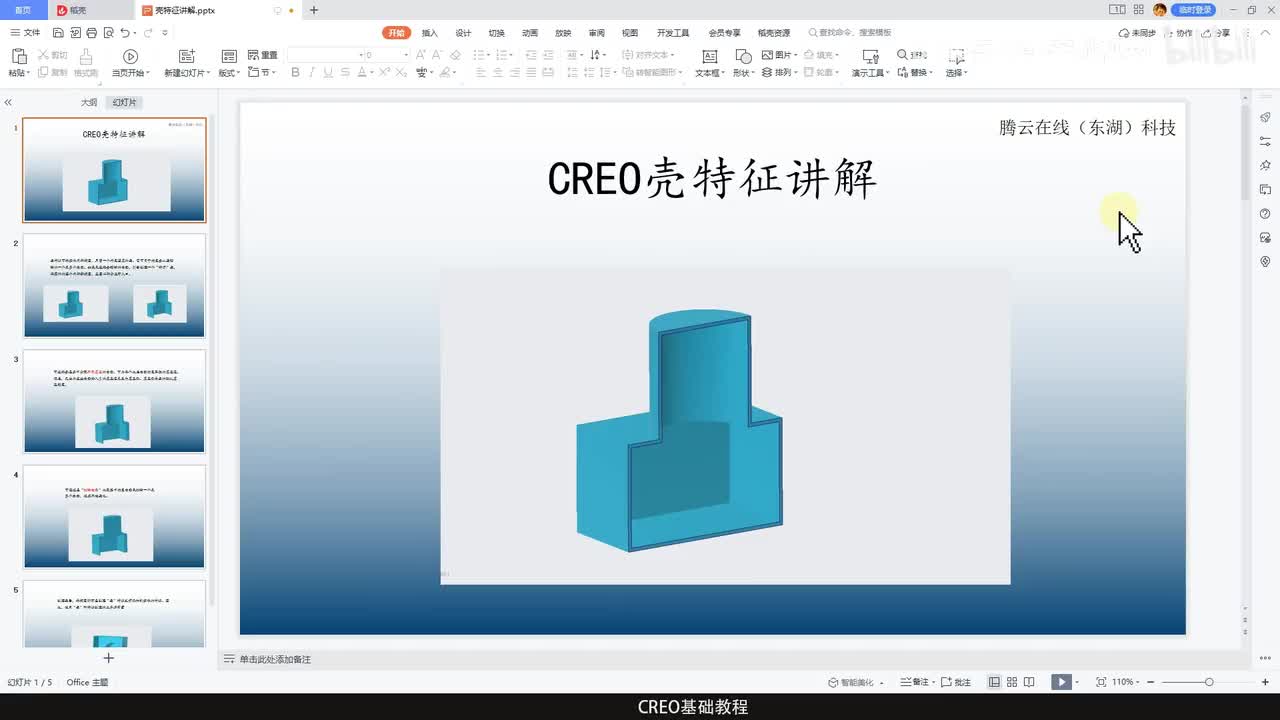Expand the quick access toolbar customize arrow

pyautogui.click(x=165, y=33)
